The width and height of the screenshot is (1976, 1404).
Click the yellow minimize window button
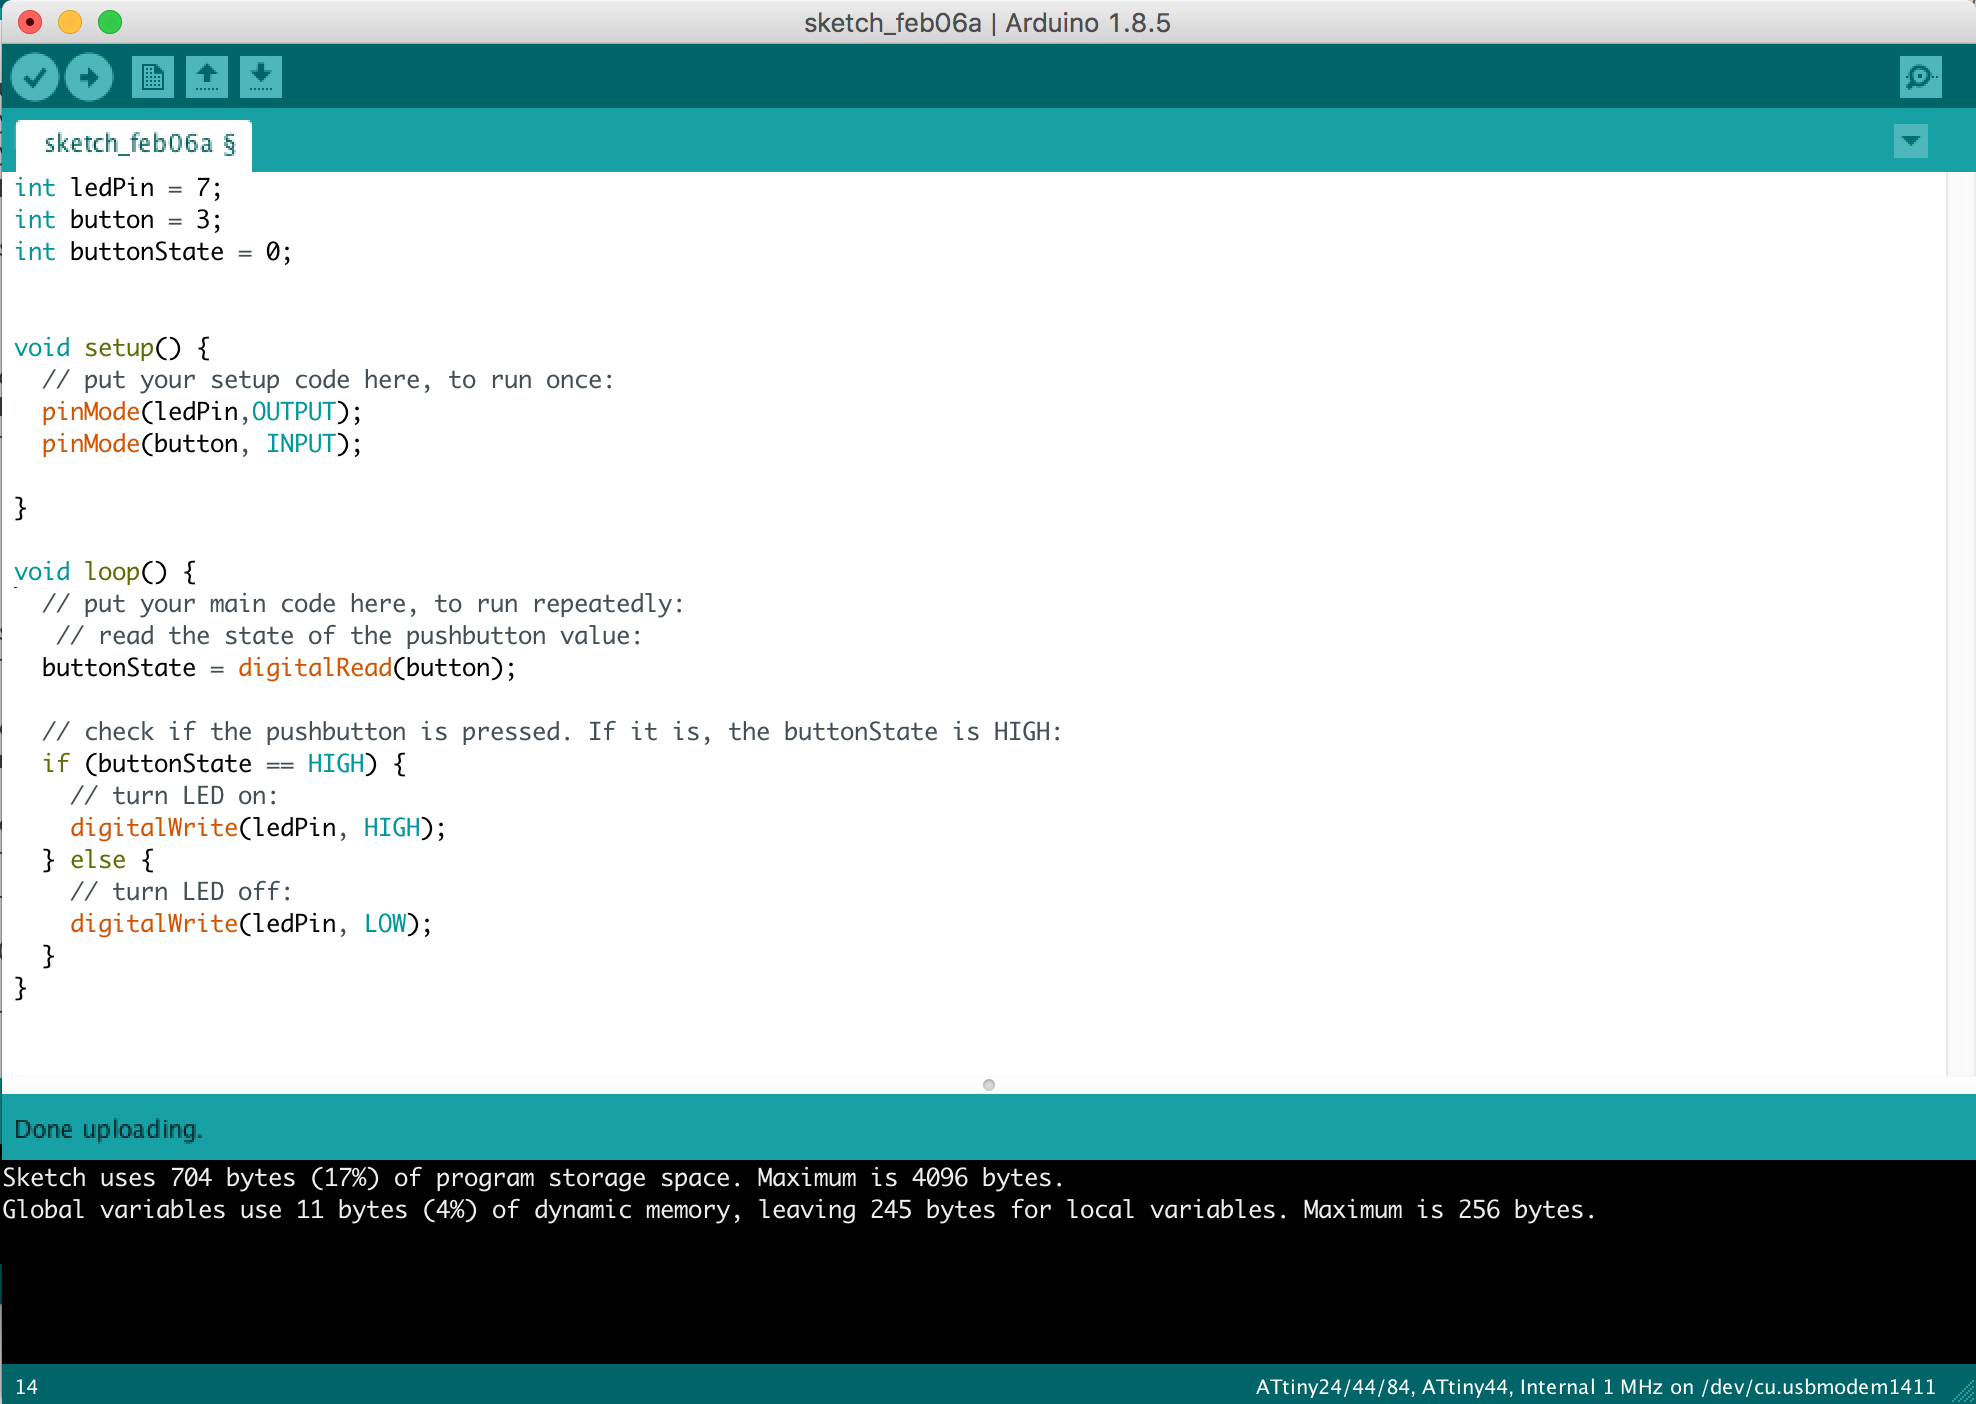(70, 22)
